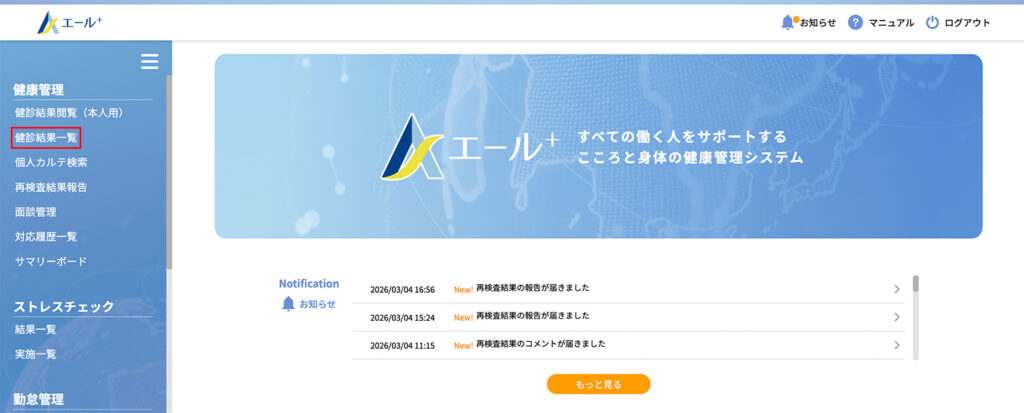The image size is (1024, 413).
Task: Open 面談管理 in the sidebar
Action: pos(35,212)
